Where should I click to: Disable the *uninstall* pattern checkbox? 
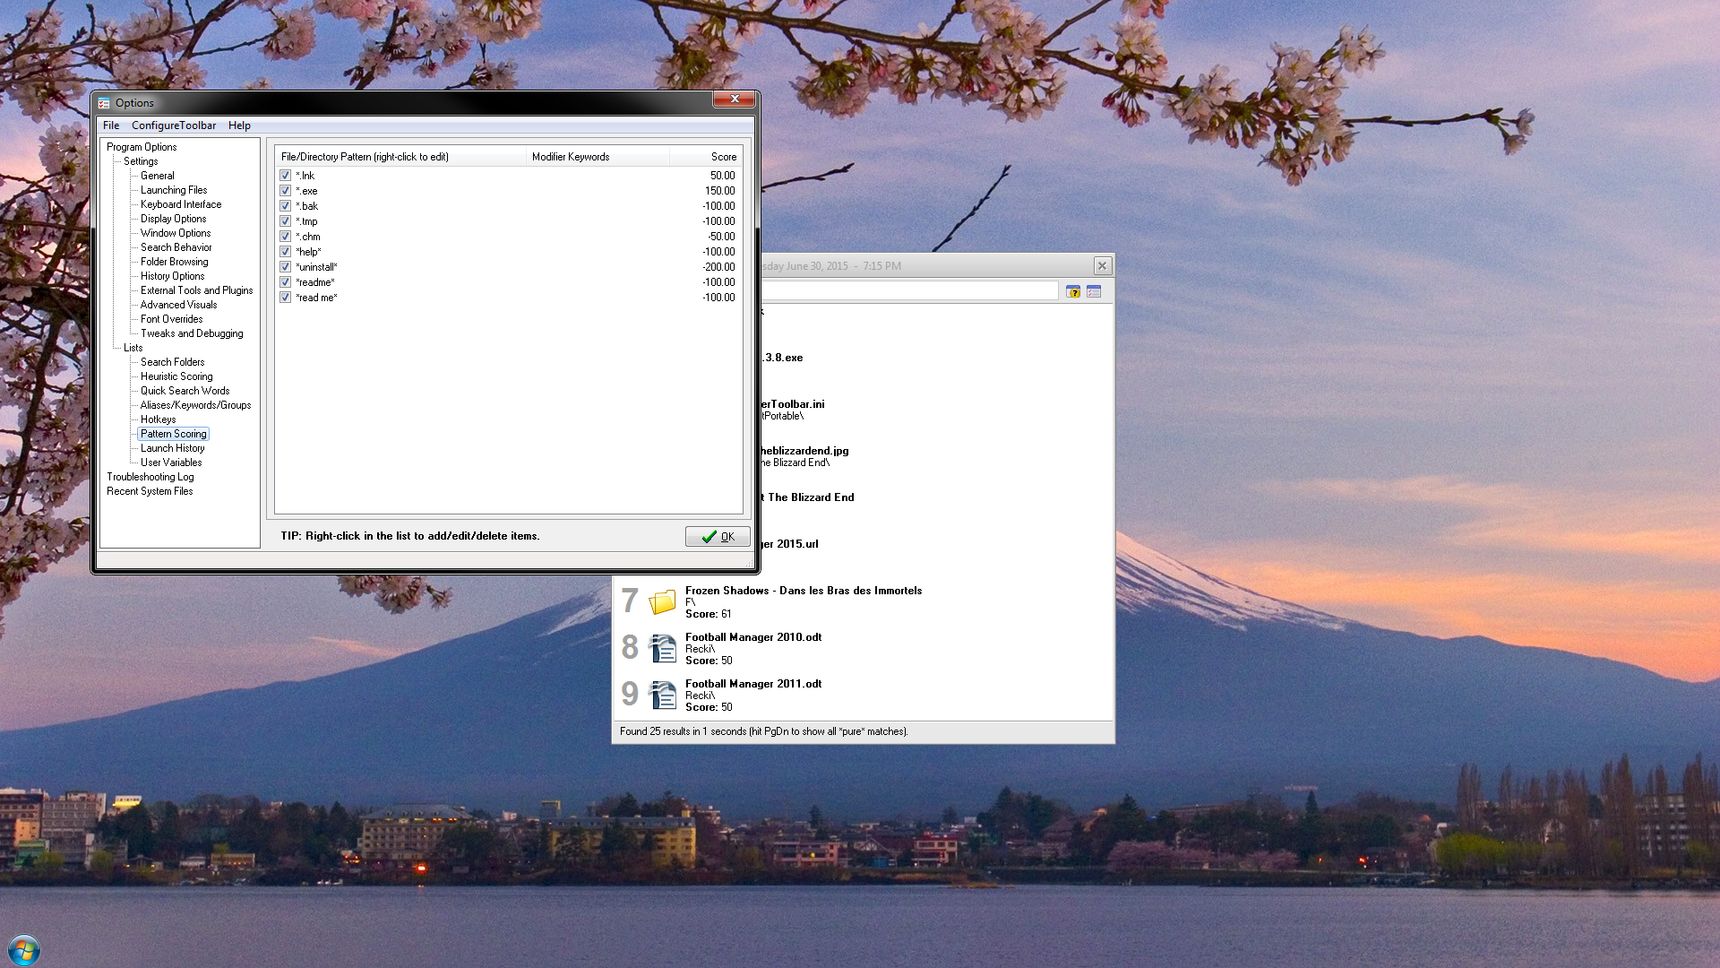click(285, 267)
